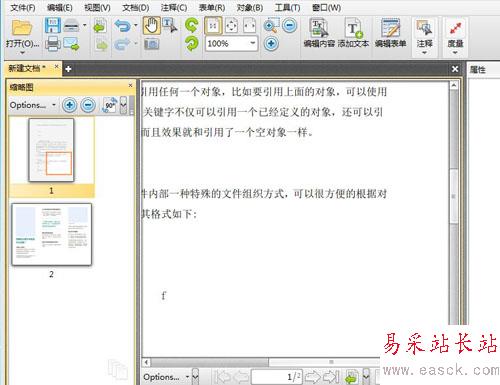Expand the 度量 dropdown arrow

[x=455, y=53]
